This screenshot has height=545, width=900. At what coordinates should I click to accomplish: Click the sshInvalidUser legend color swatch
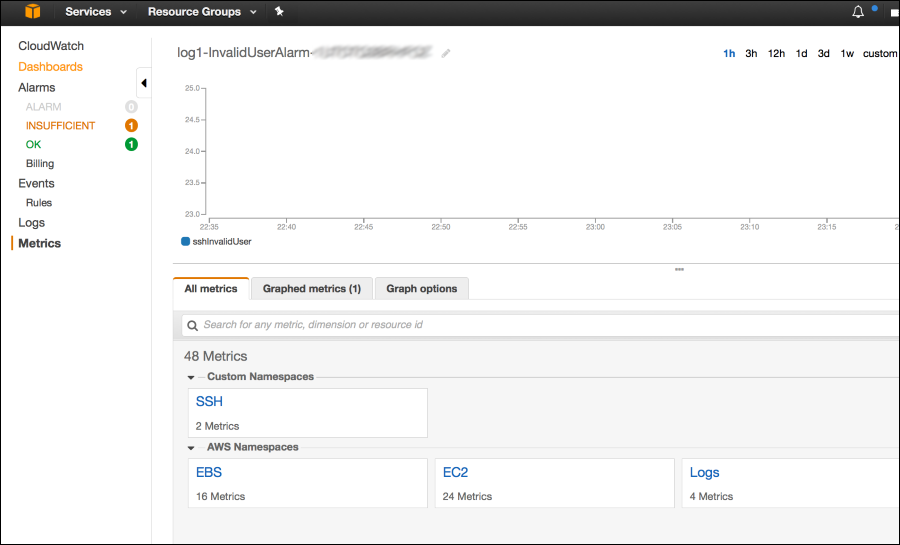coord(185,242)
